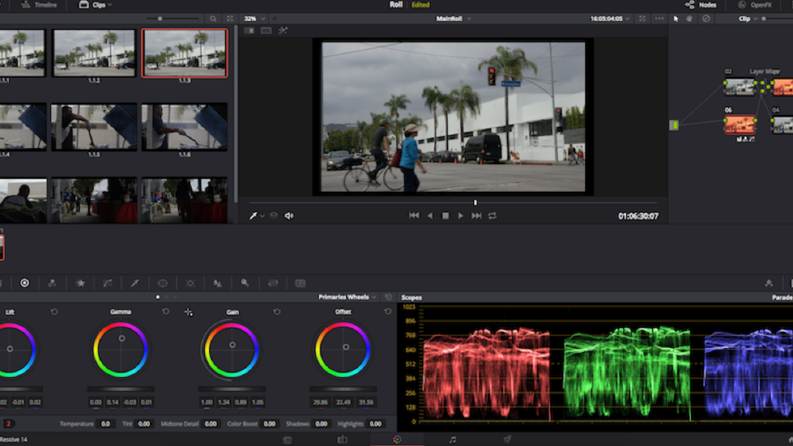Click the Temperature value field
Viewport: 793px width, 446px height.
click(x=105, y=424)
